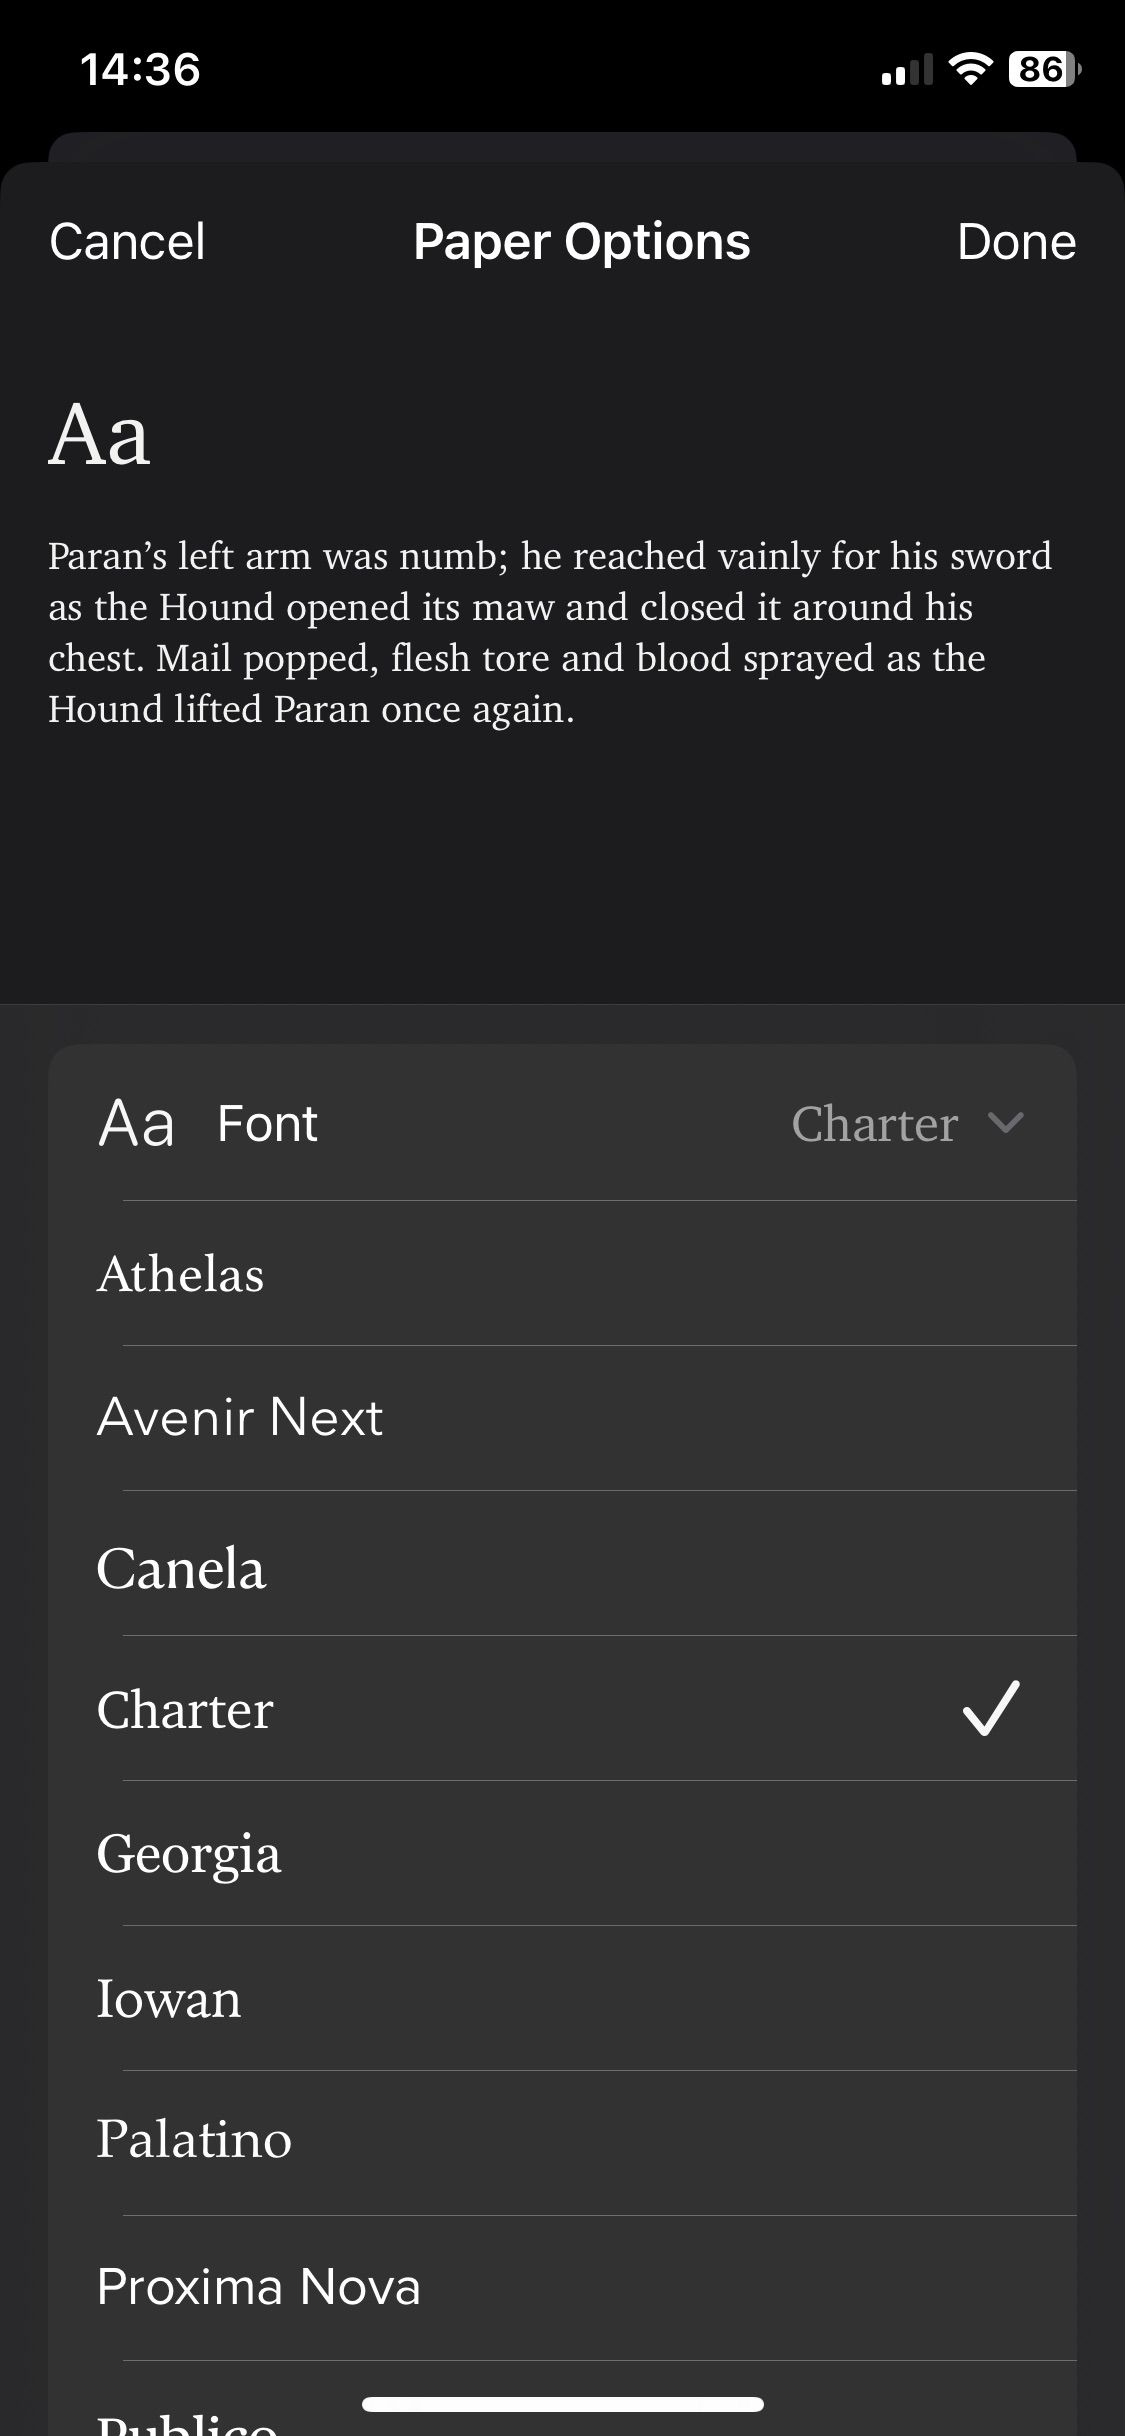Cancel the paper options changes
1125x2436 pixels.
pos(126,241)
